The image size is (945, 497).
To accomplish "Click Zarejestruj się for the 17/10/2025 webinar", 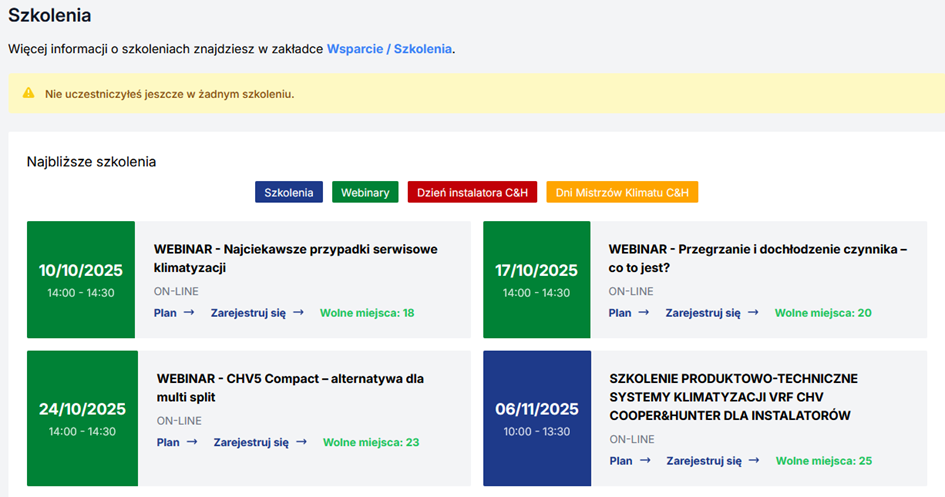I will point(712,313).
